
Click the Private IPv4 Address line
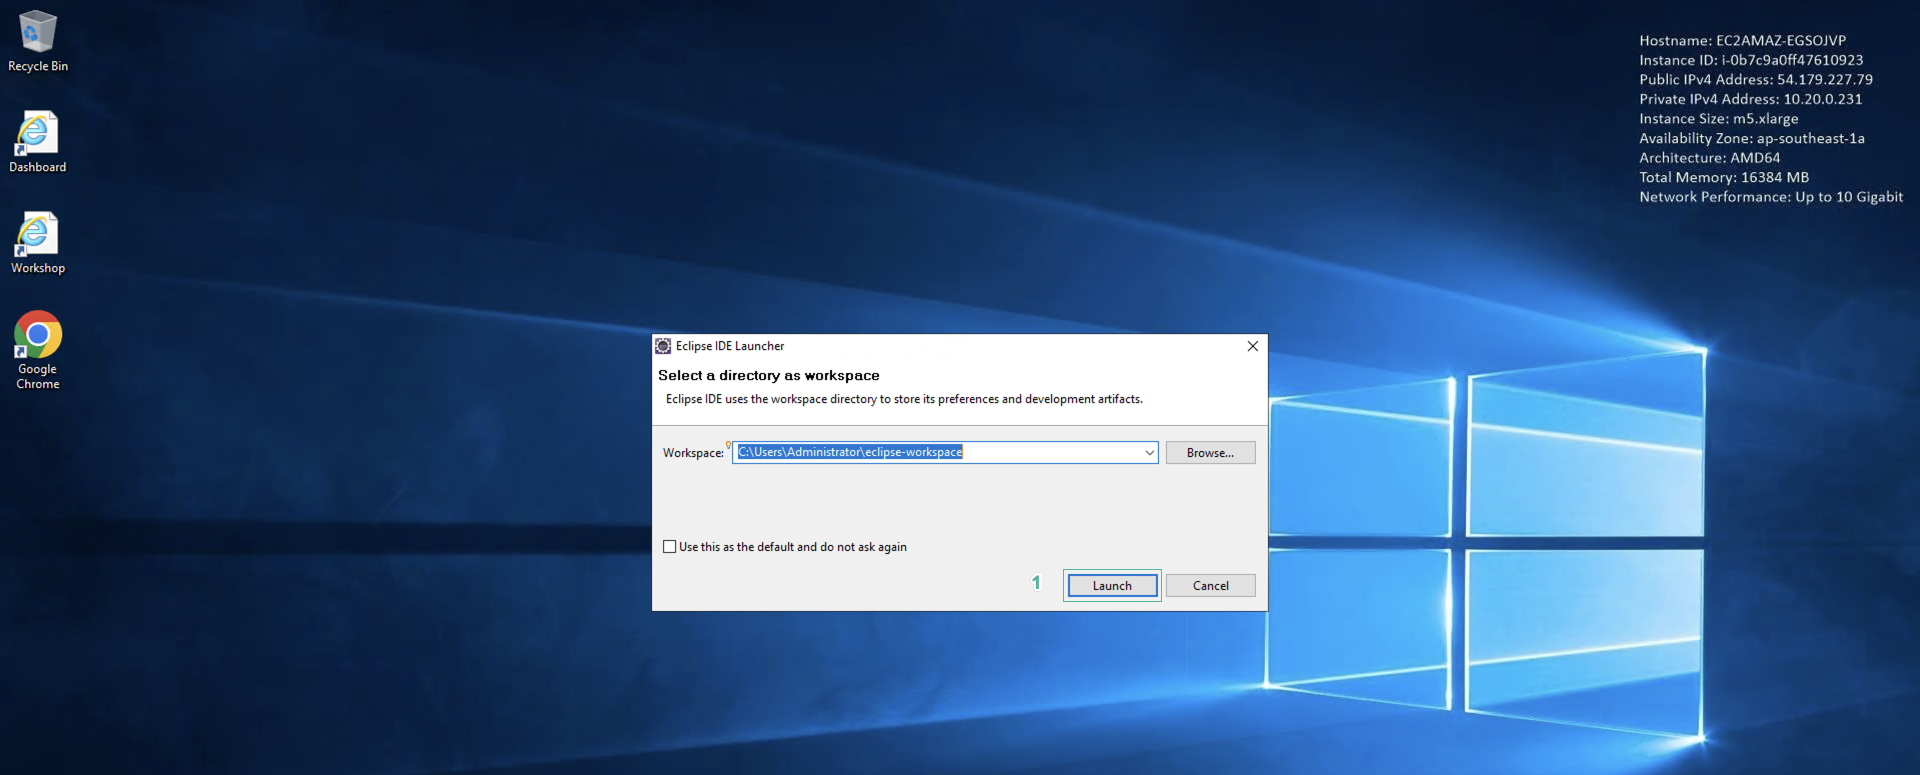1751,99
